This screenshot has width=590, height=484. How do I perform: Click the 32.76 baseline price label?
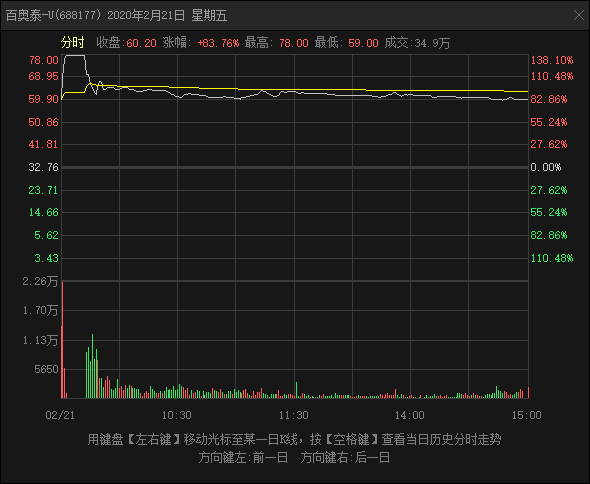pyautogui.click(x=44, y=167)
